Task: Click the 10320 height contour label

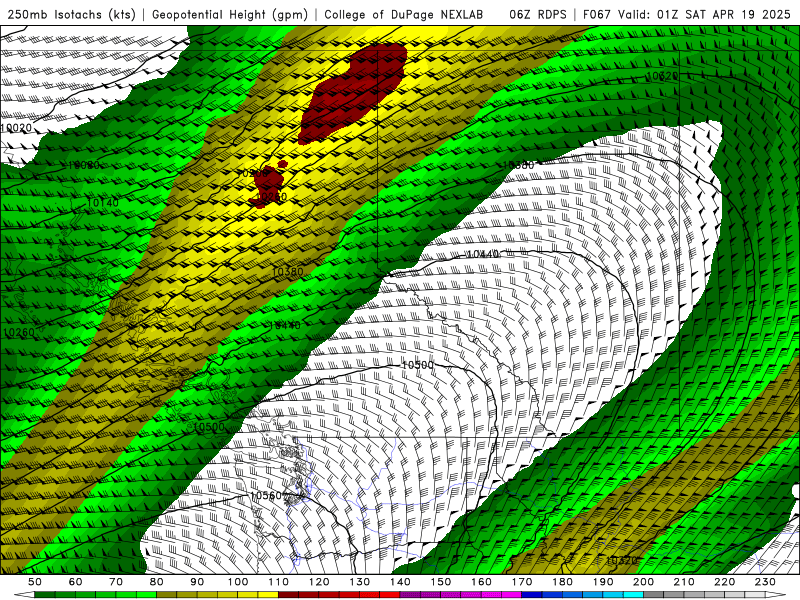Action: tap(621, 560)
